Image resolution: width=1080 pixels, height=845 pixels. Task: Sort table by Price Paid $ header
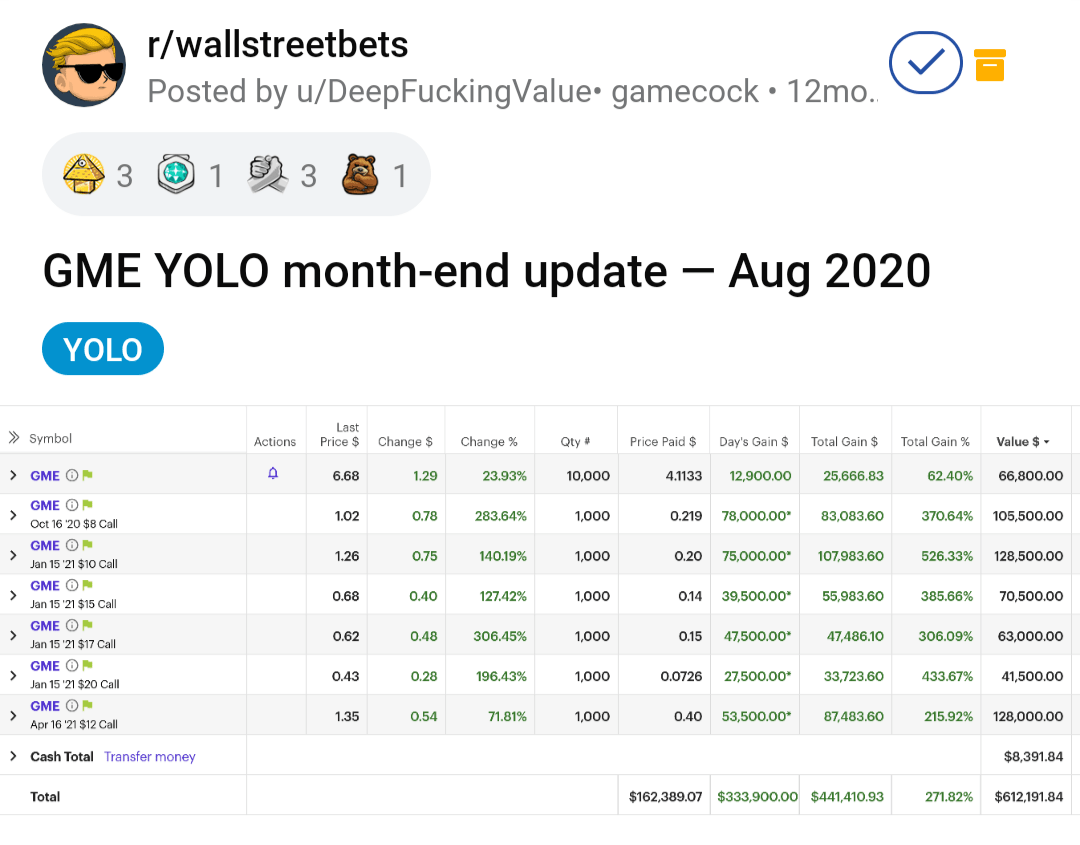point(663,441)
